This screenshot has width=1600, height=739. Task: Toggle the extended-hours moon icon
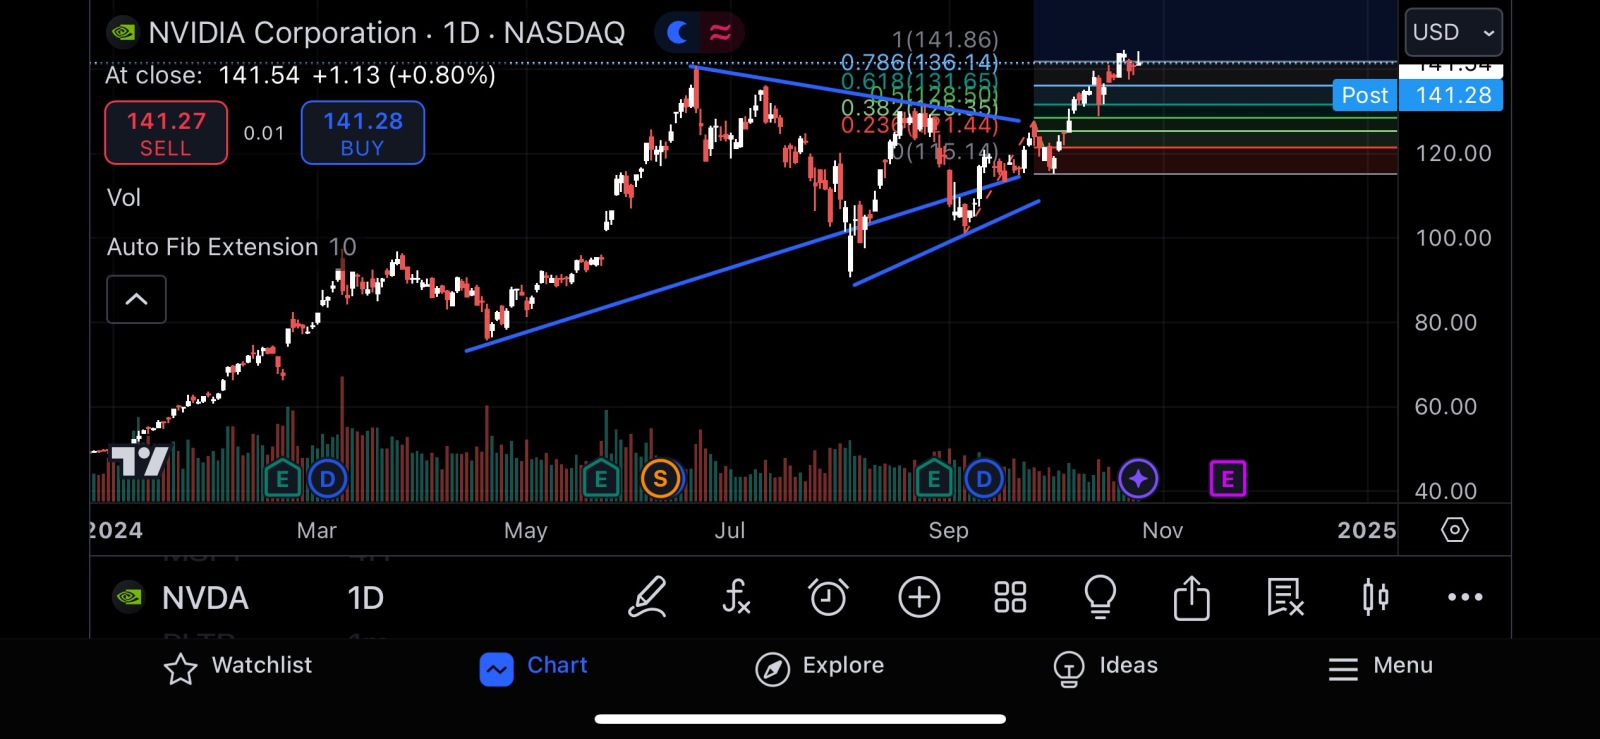[678, 32]
